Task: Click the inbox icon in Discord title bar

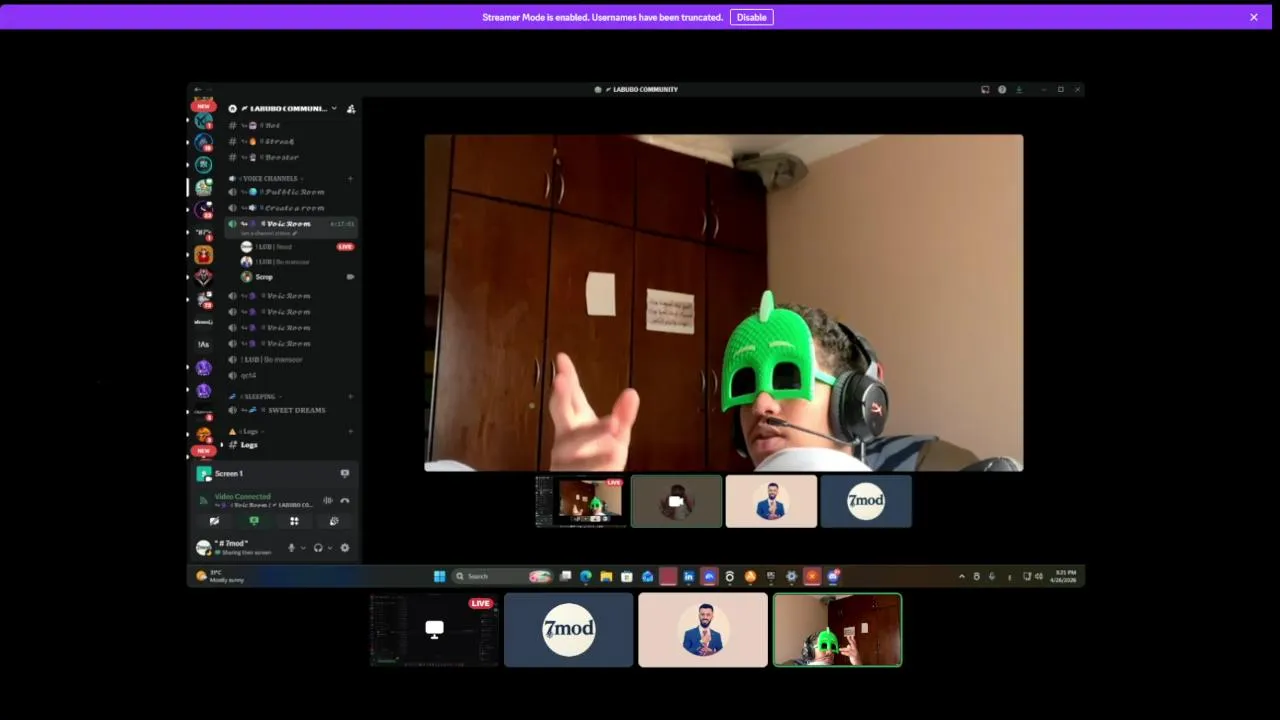Action: pyautogui.click(x=985, y=89)
